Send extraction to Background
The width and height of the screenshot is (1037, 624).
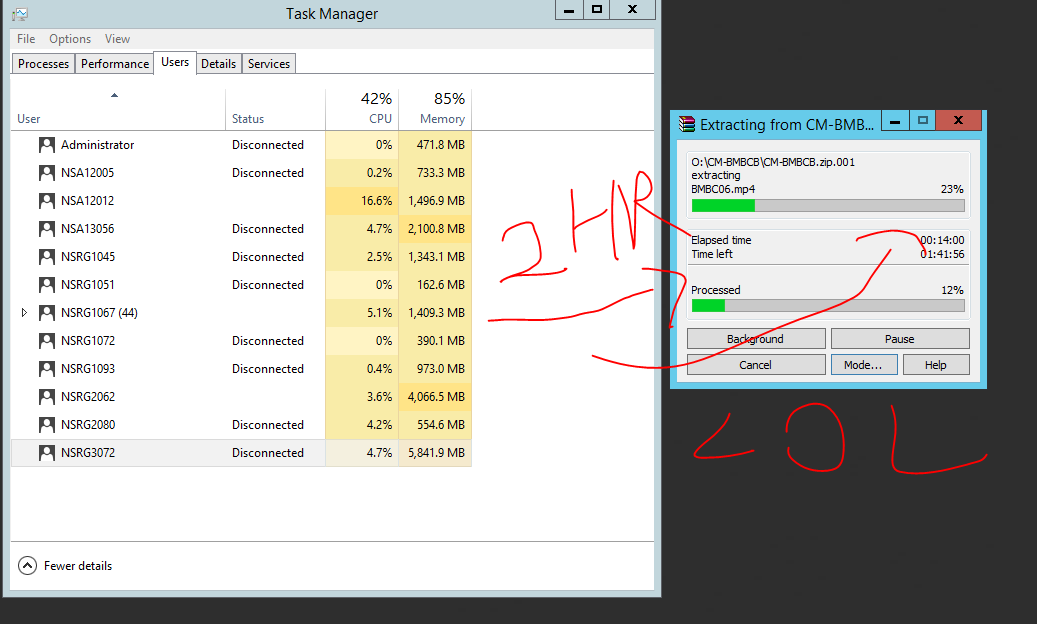tap(756, 339)
